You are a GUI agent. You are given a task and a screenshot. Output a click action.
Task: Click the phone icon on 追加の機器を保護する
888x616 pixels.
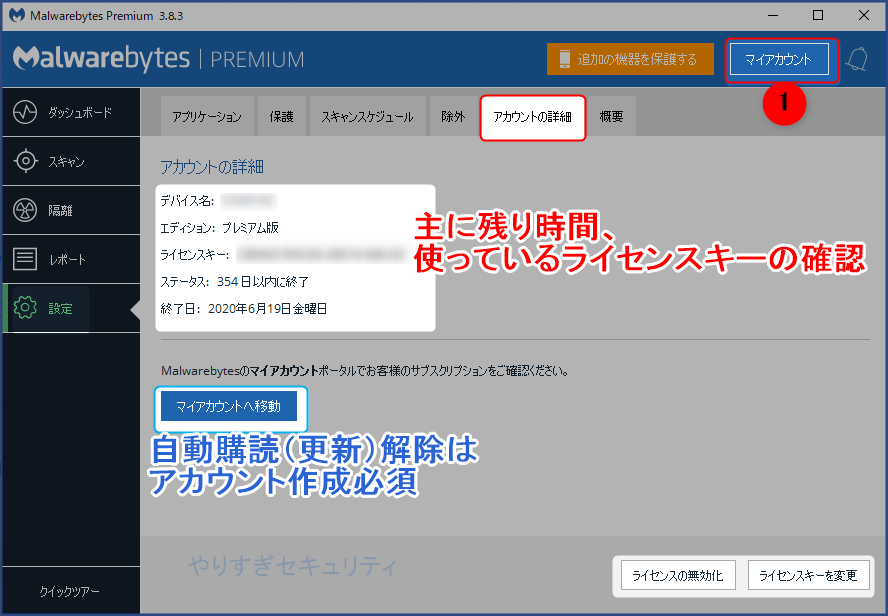(564, 59)
